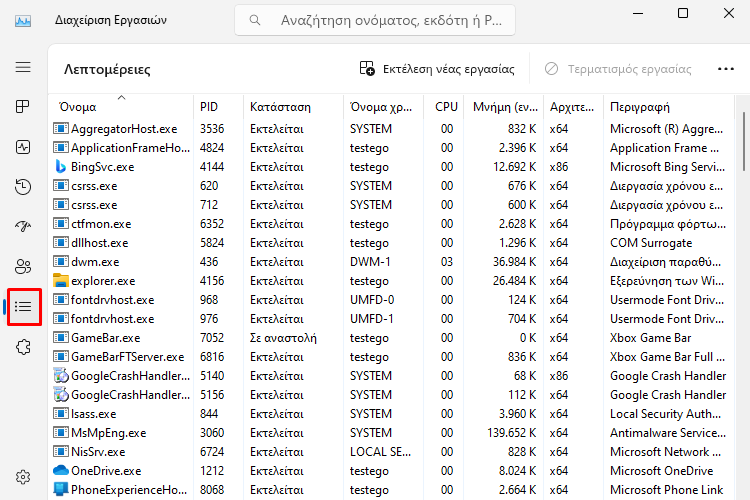
Task: Open the Processes page icon in sidebar
Action: pos(23,106)
